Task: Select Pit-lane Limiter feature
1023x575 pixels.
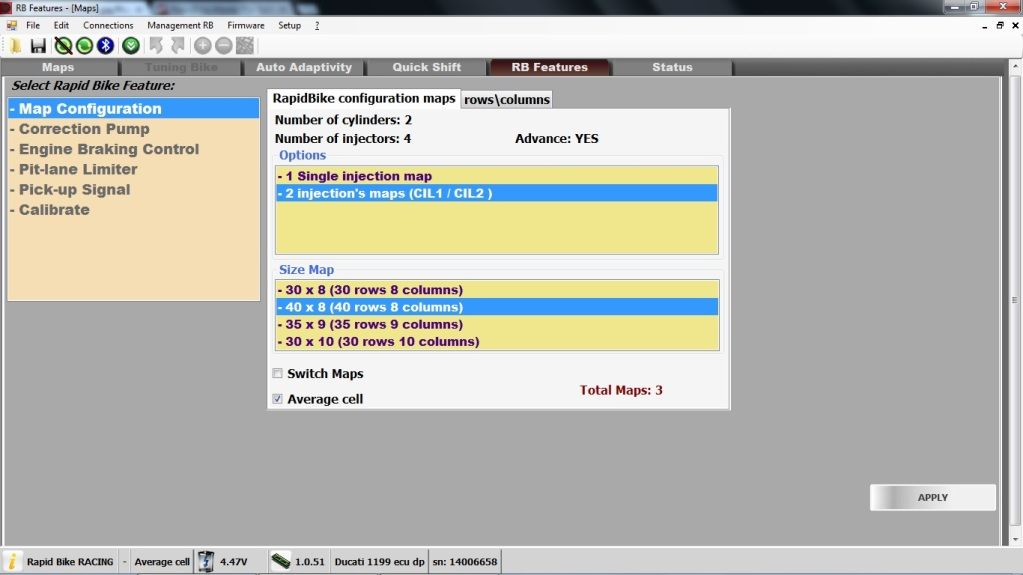Action: 134,169
